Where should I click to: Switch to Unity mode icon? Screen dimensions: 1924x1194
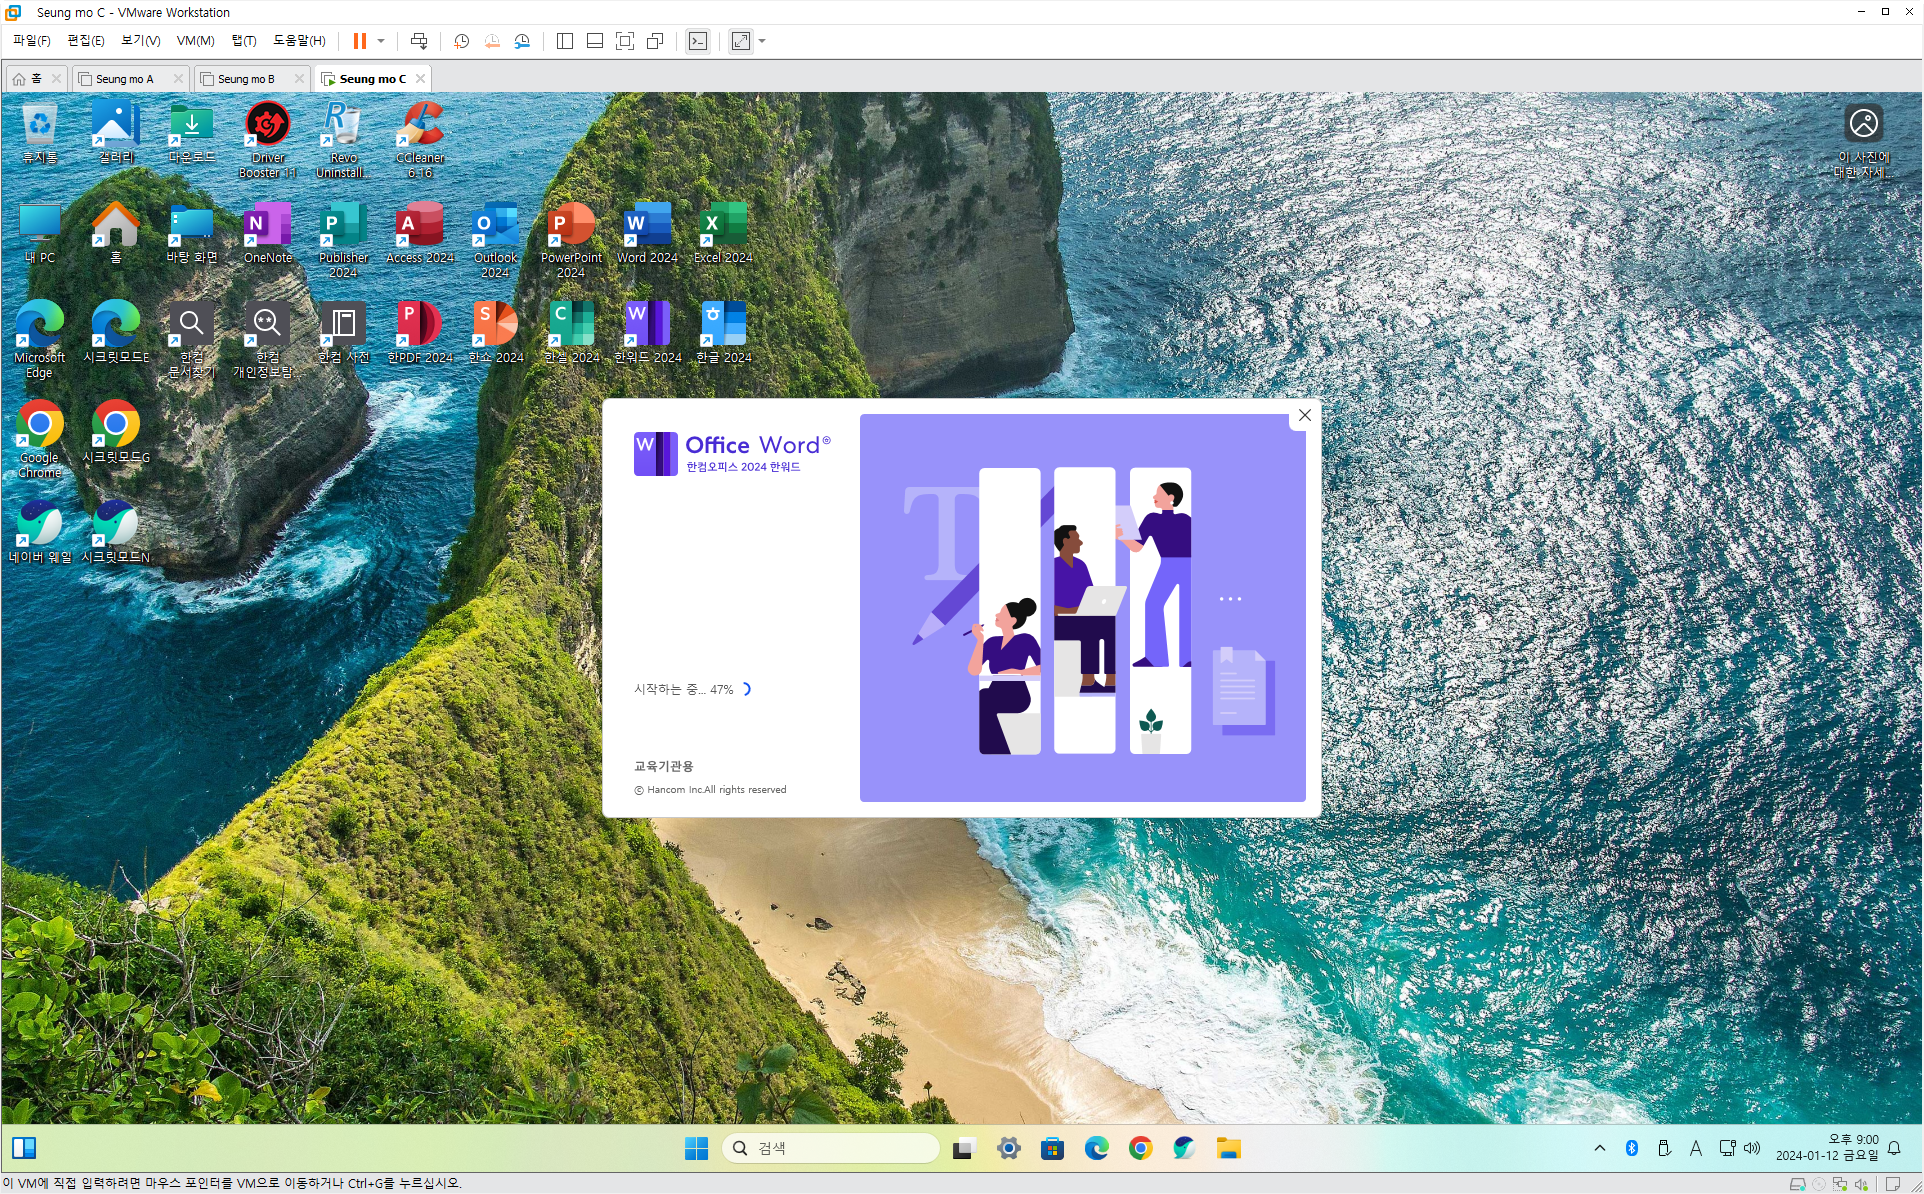coord(655,41)
